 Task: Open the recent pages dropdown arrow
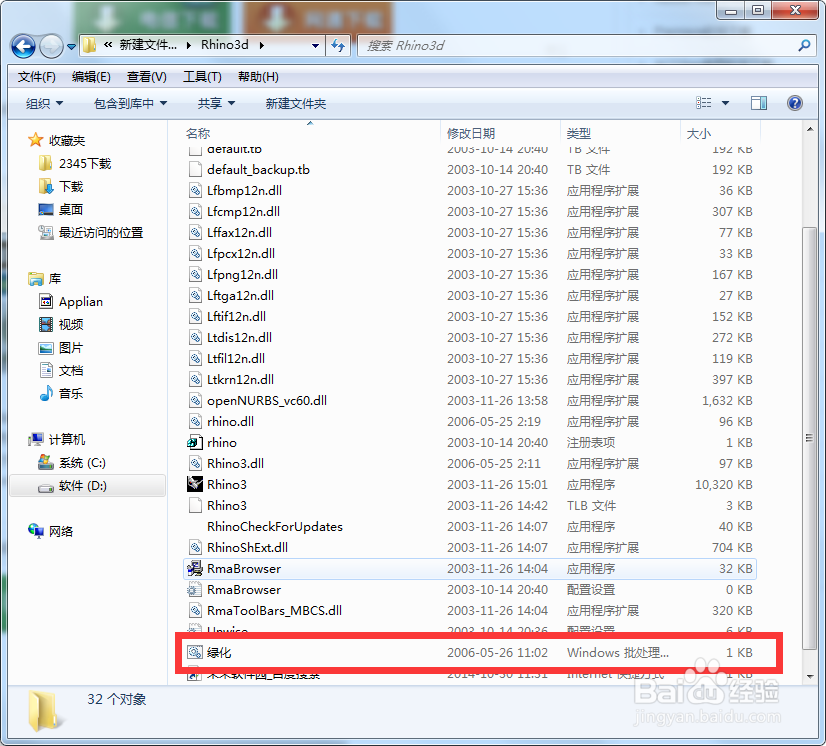[71, 47]
